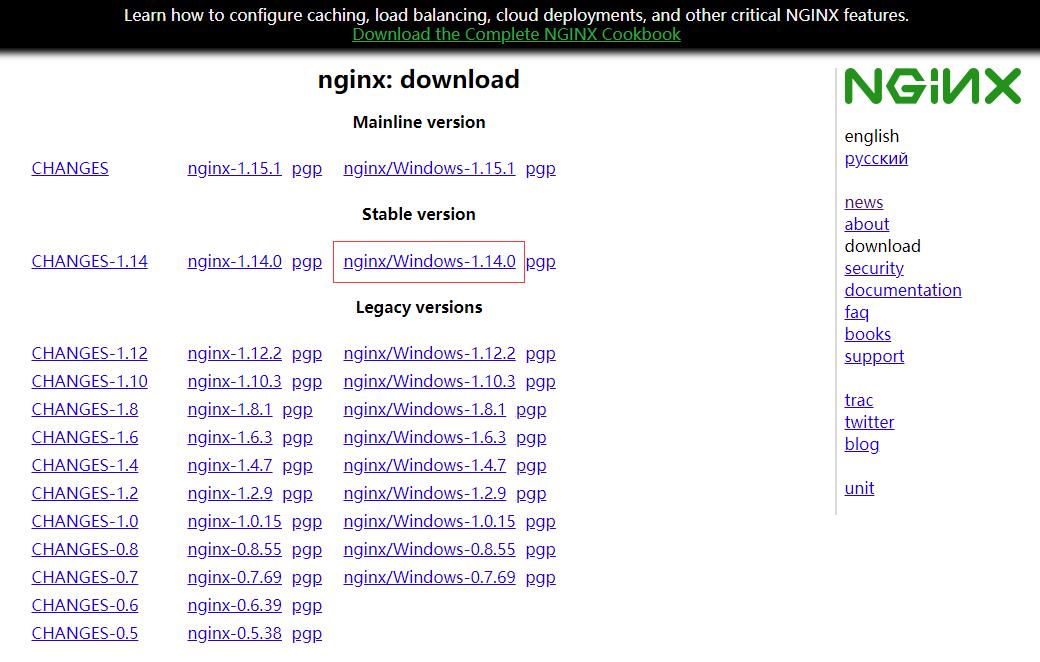The width and height of the screenshot is (1040, 662).
Task: Download nginx/Windows-0.8.55
Action: click(x=429, y=549)
